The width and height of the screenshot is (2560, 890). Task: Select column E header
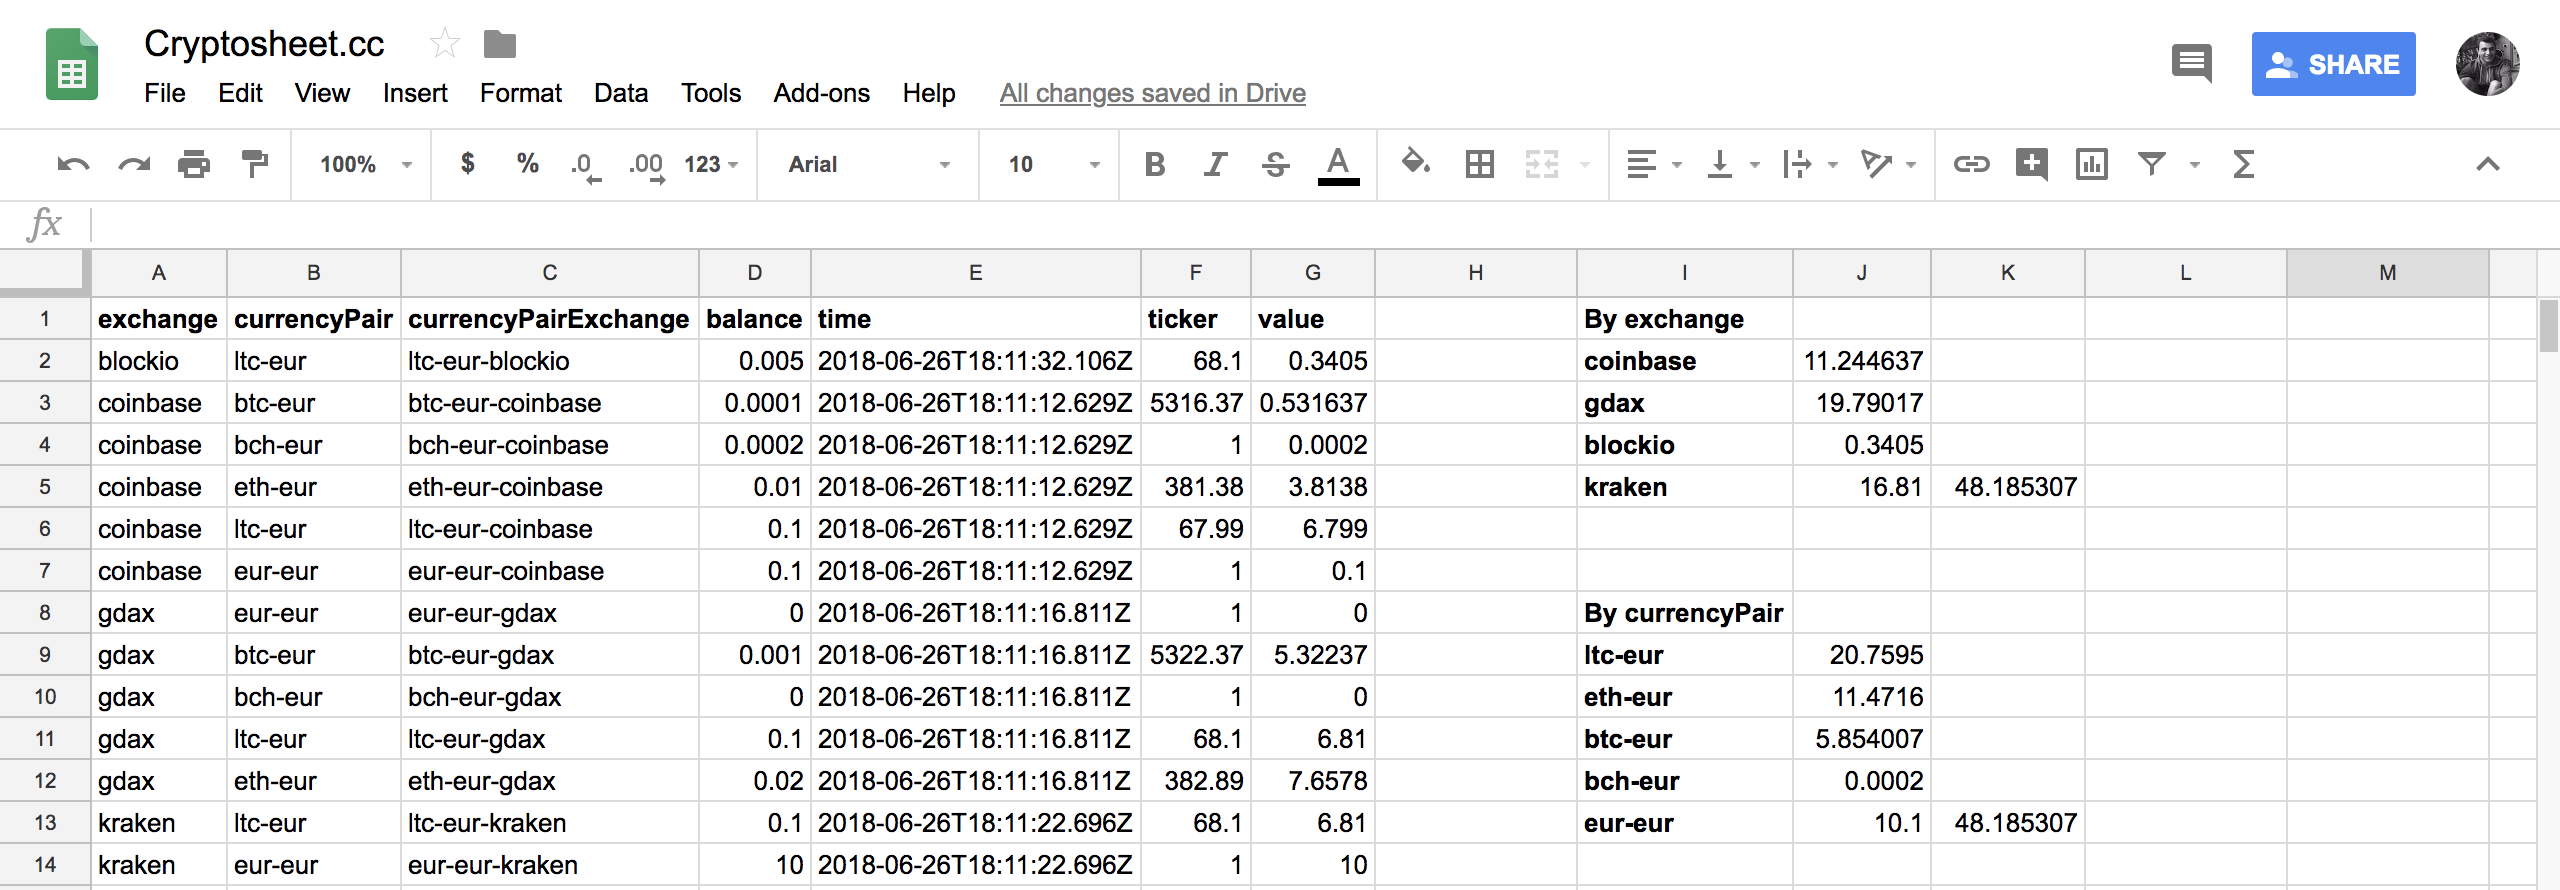point(975,273)
